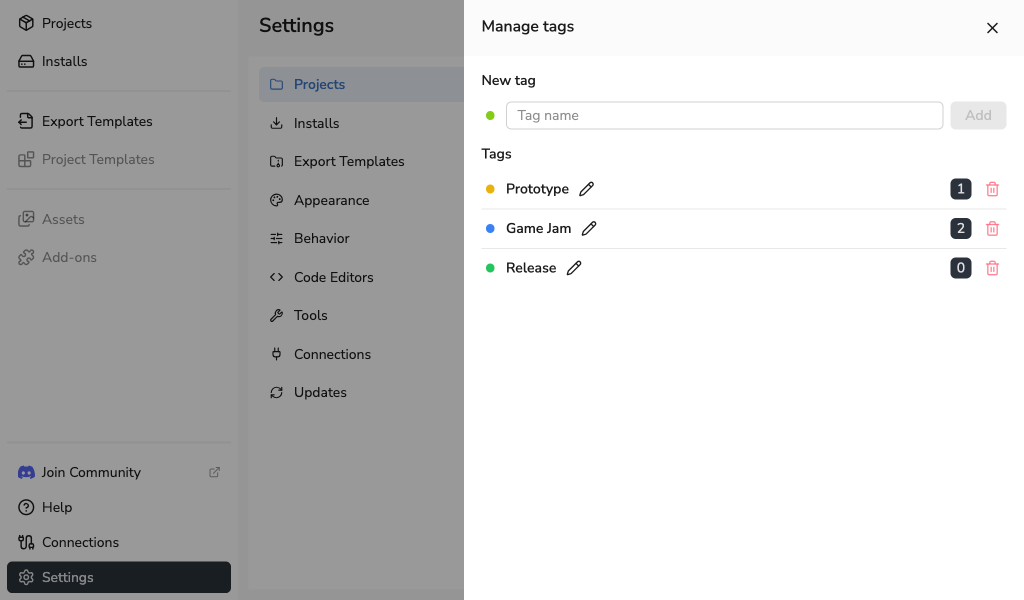Click the question mark Help icon
The height and width of the screenshot is (600, 1024).
(x=26, y=507)
